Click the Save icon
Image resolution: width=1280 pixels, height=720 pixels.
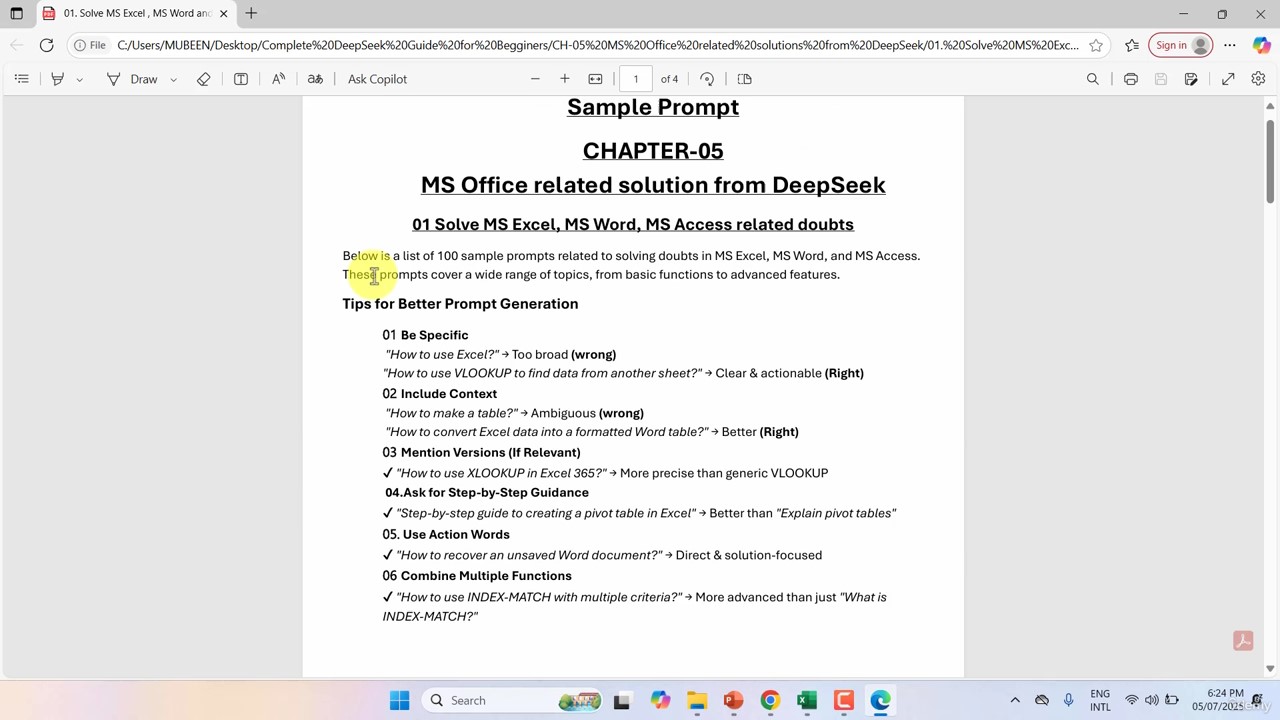coord(1161,79)
